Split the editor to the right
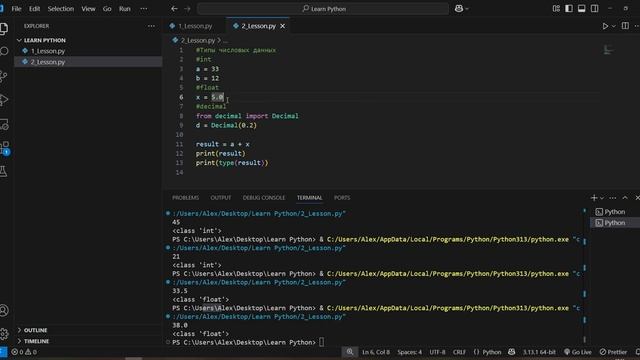Viewport: 640px width, 360px height. 625,26
